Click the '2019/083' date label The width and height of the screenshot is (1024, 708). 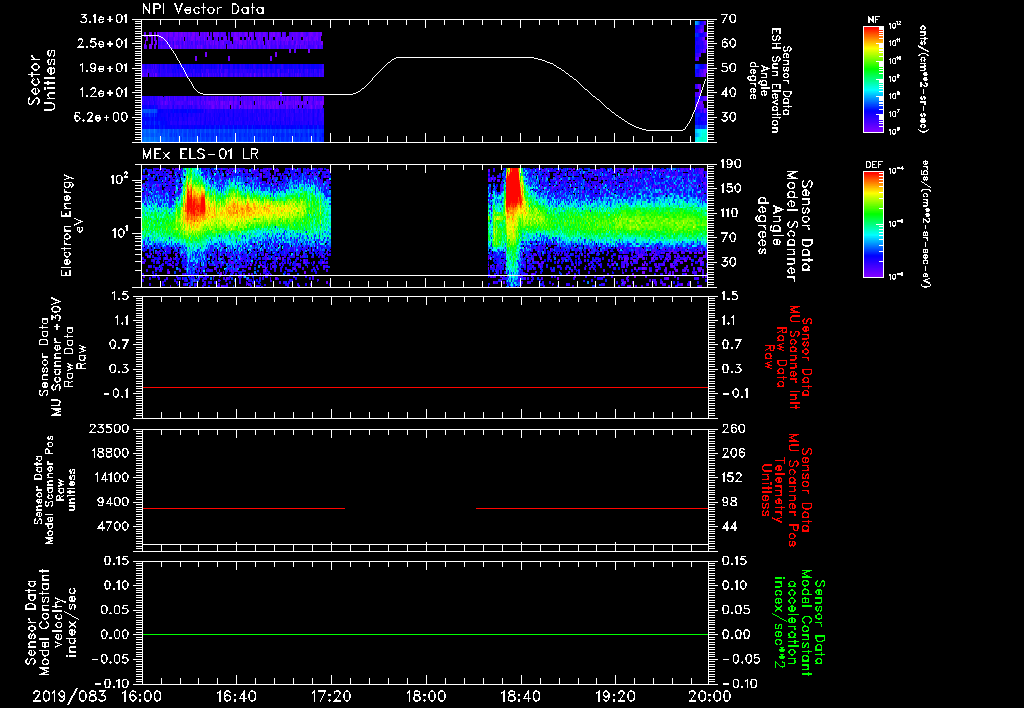coord(69,696)
